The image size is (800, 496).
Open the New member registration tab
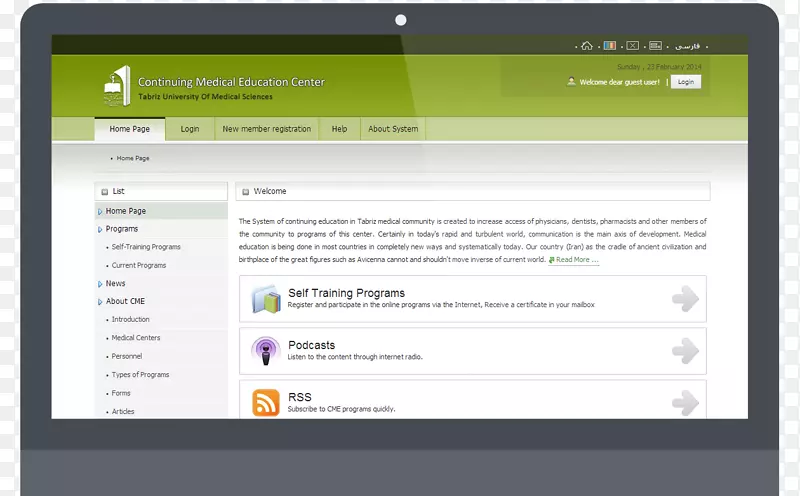coord(266,129)
